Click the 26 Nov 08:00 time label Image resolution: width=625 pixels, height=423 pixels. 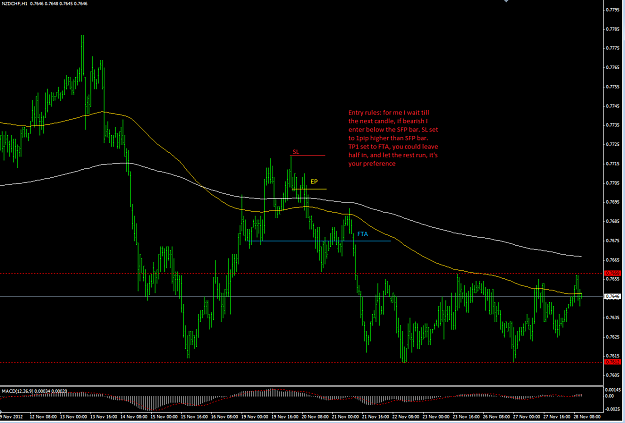[495, 417]
